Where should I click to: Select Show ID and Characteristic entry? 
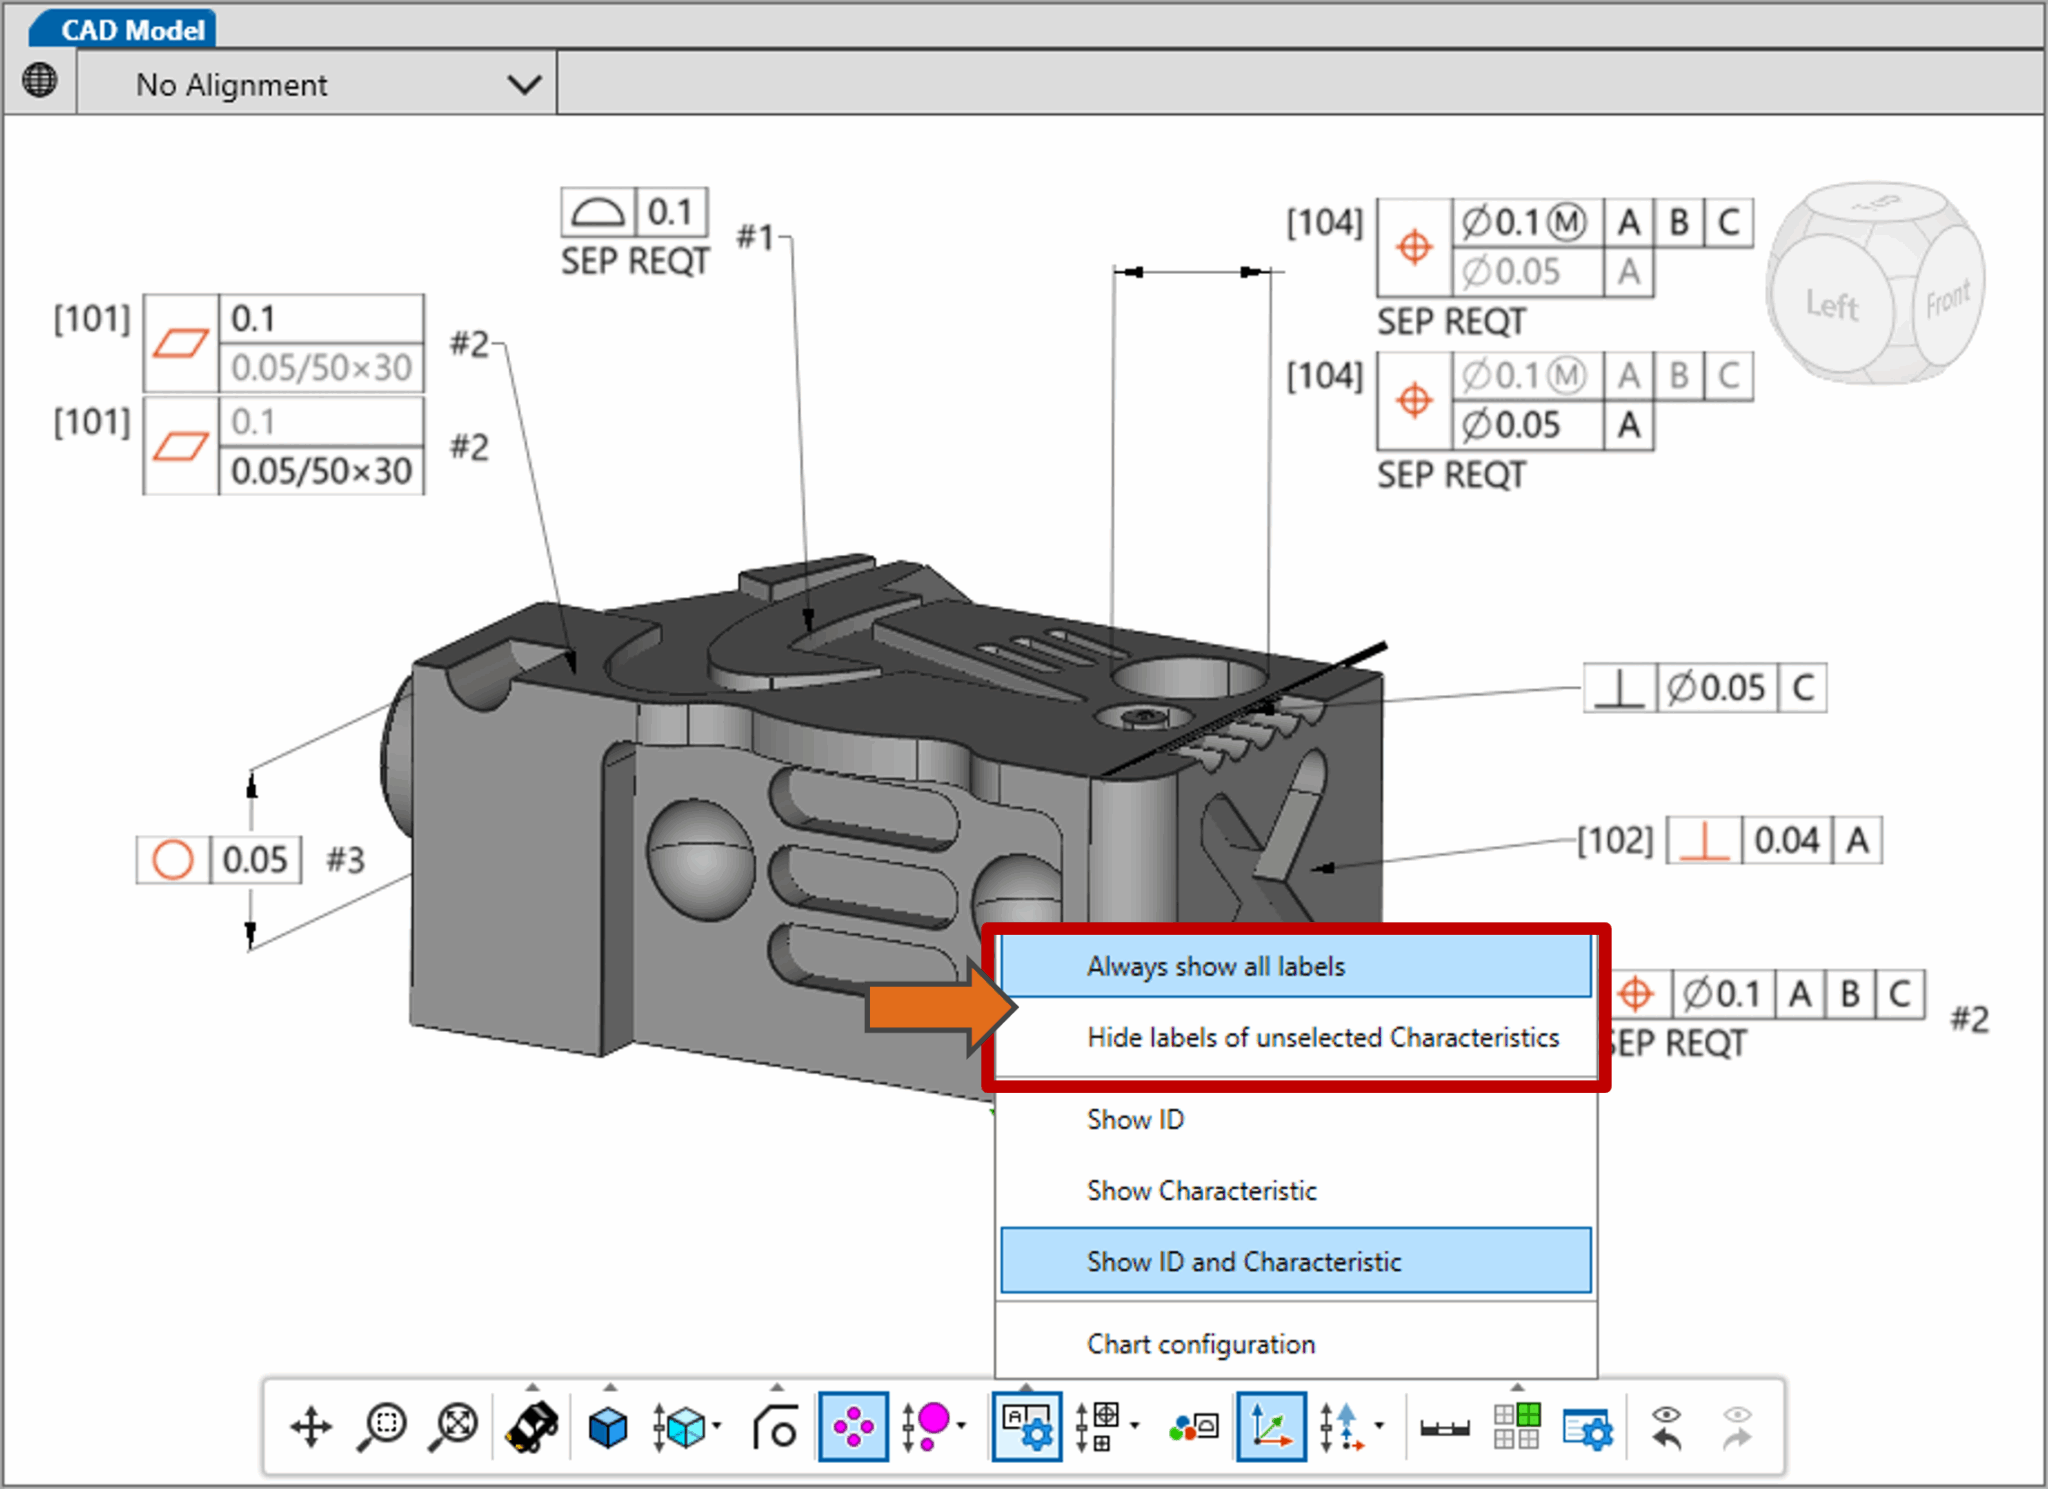pyautogui.click(x=1244, y=1262)
